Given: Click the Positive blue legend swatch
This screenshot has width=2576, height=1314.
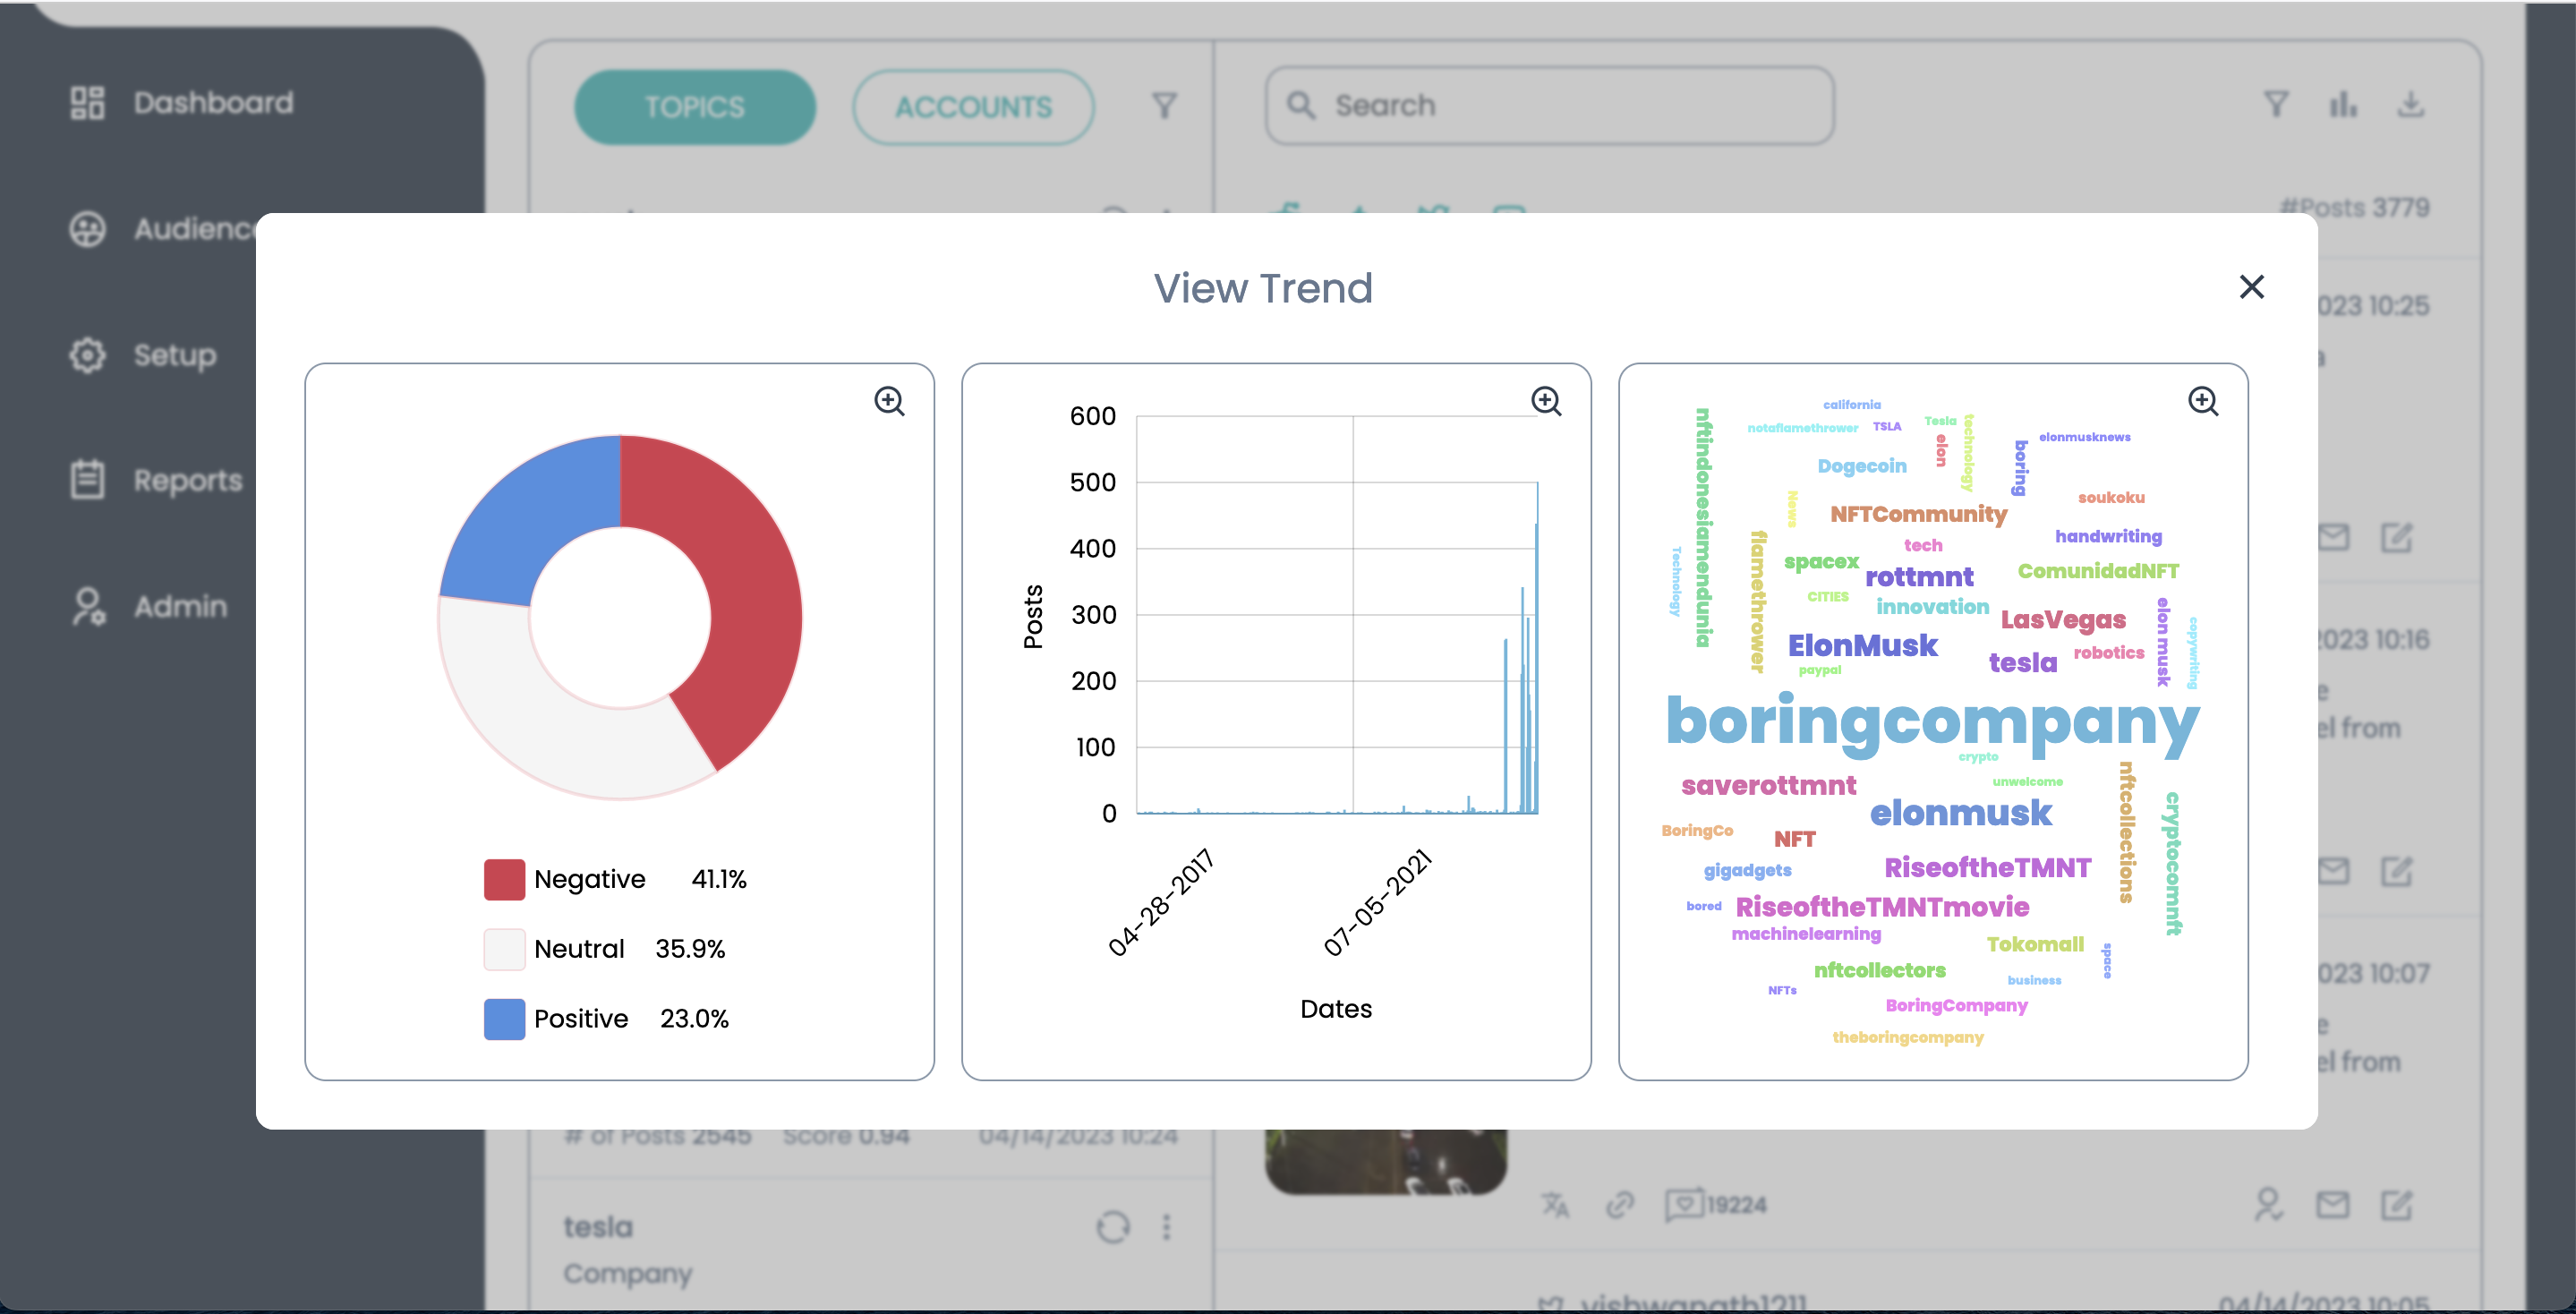Looking at the screenshot, I should [x=504, y=1019].
